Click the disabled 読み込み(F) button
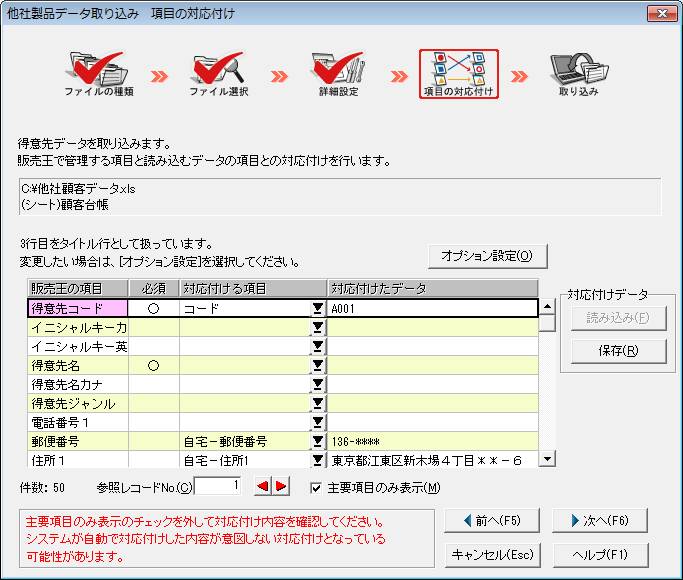The image size is (683, 580). tap(618, 317)
